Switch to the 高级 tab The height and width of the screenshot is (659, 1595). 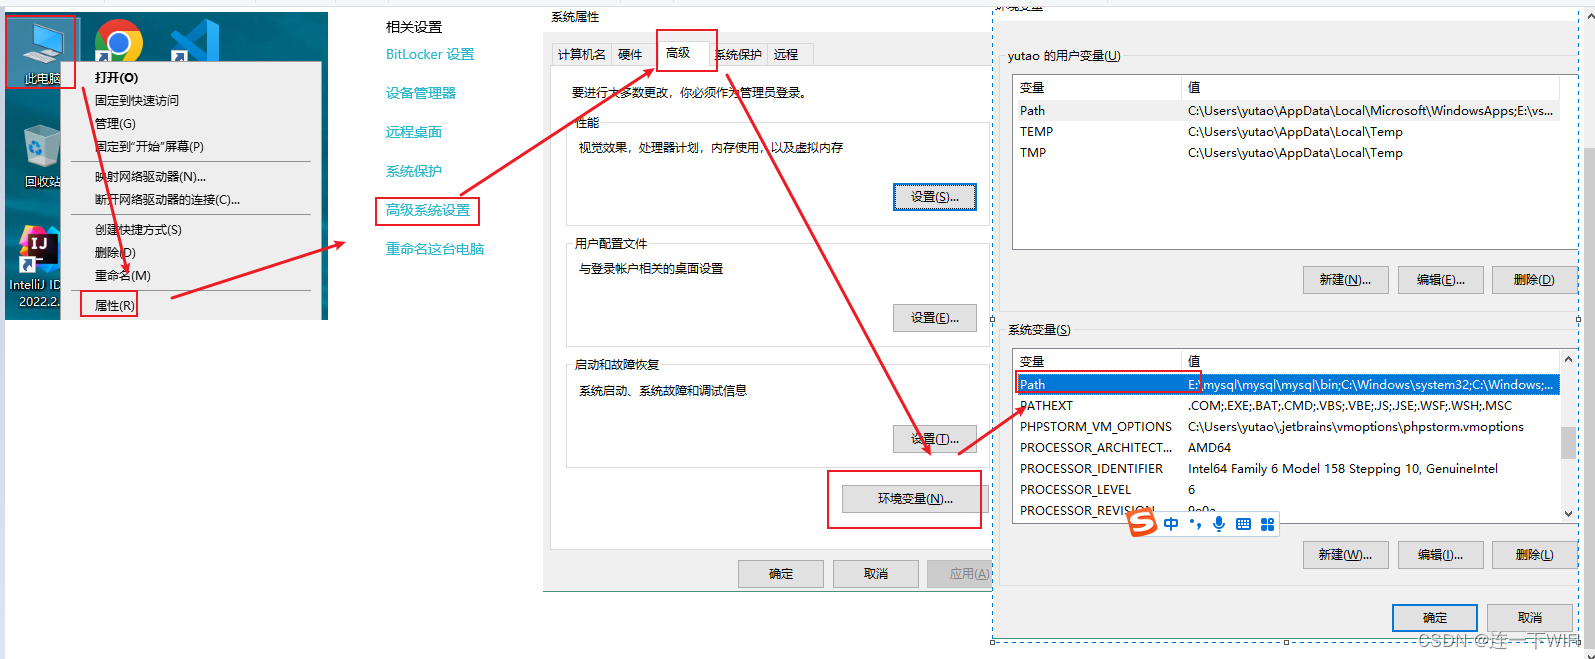(x=678, y=52)
